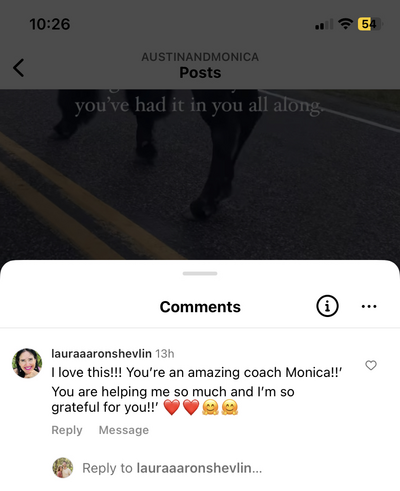Tap the lauraaaronshevlin username link
400x491 pixels.
point(101,353)
